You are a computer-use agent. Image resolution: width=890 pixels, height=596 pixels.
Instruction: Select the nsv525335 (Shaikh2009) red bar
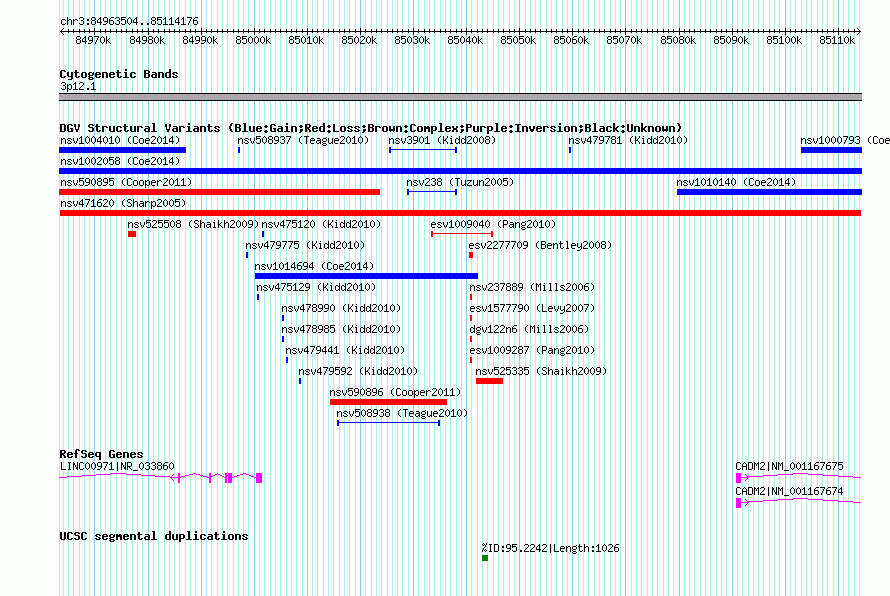[x=489, y=381]
